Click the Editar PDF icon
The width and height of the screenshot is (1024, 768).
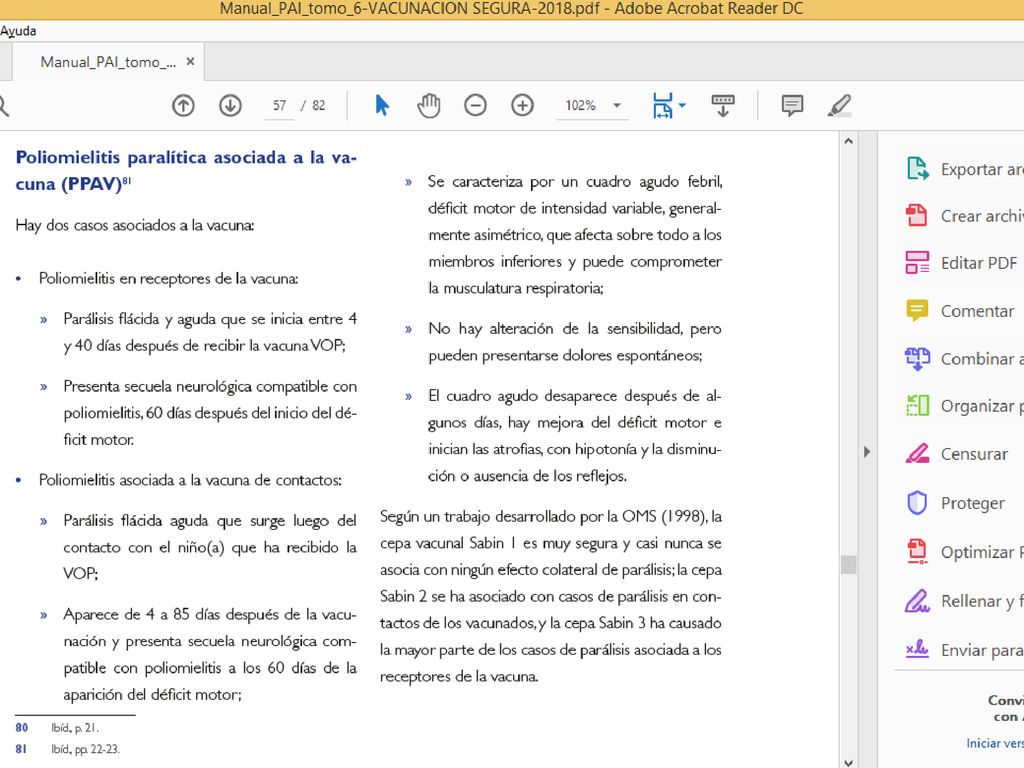click(x=918, y=263)
